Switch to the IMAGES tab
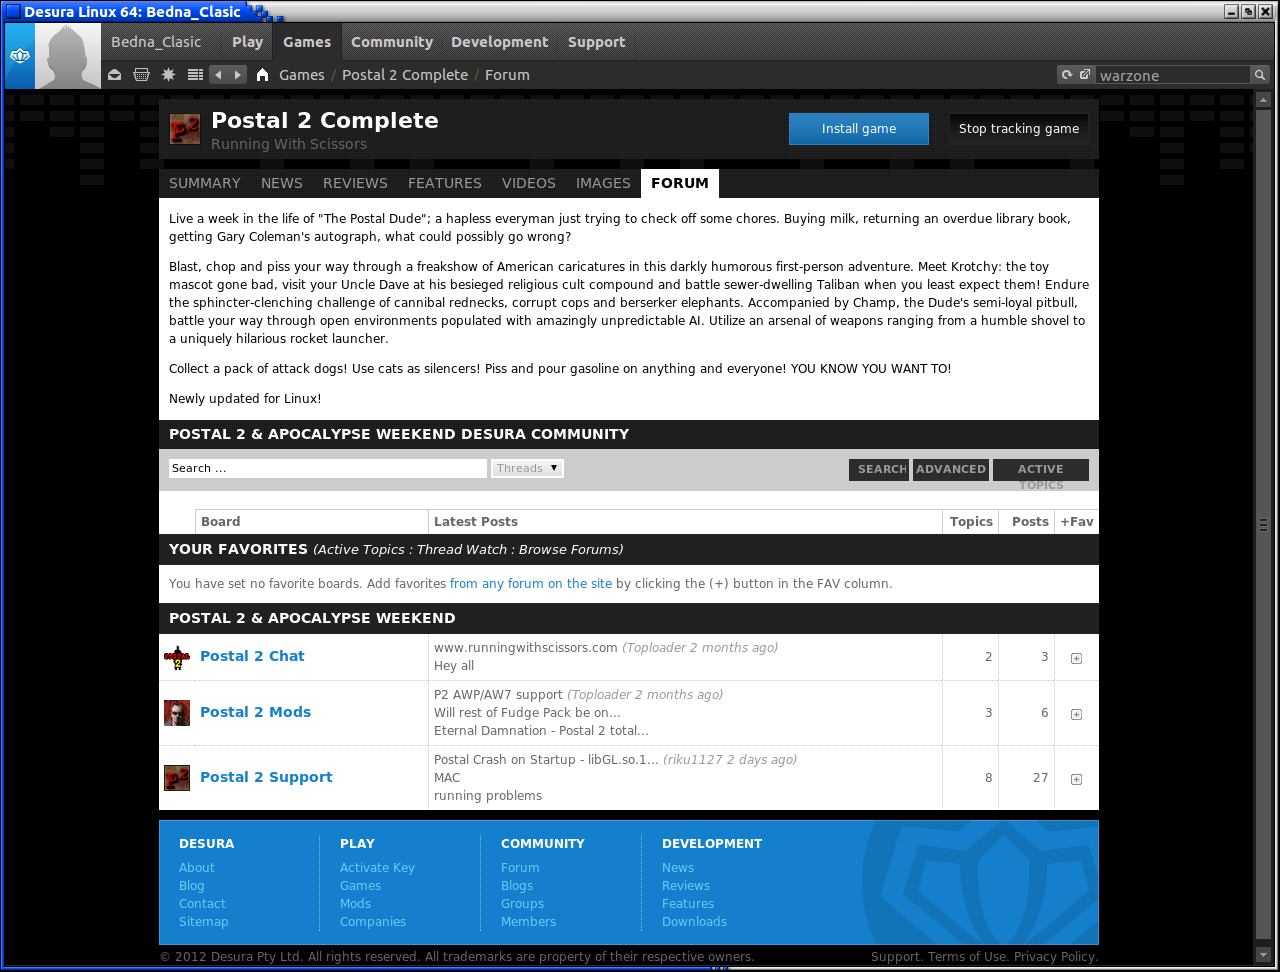1280x972 pixels. pyautogui.click(x=603, y=183)
